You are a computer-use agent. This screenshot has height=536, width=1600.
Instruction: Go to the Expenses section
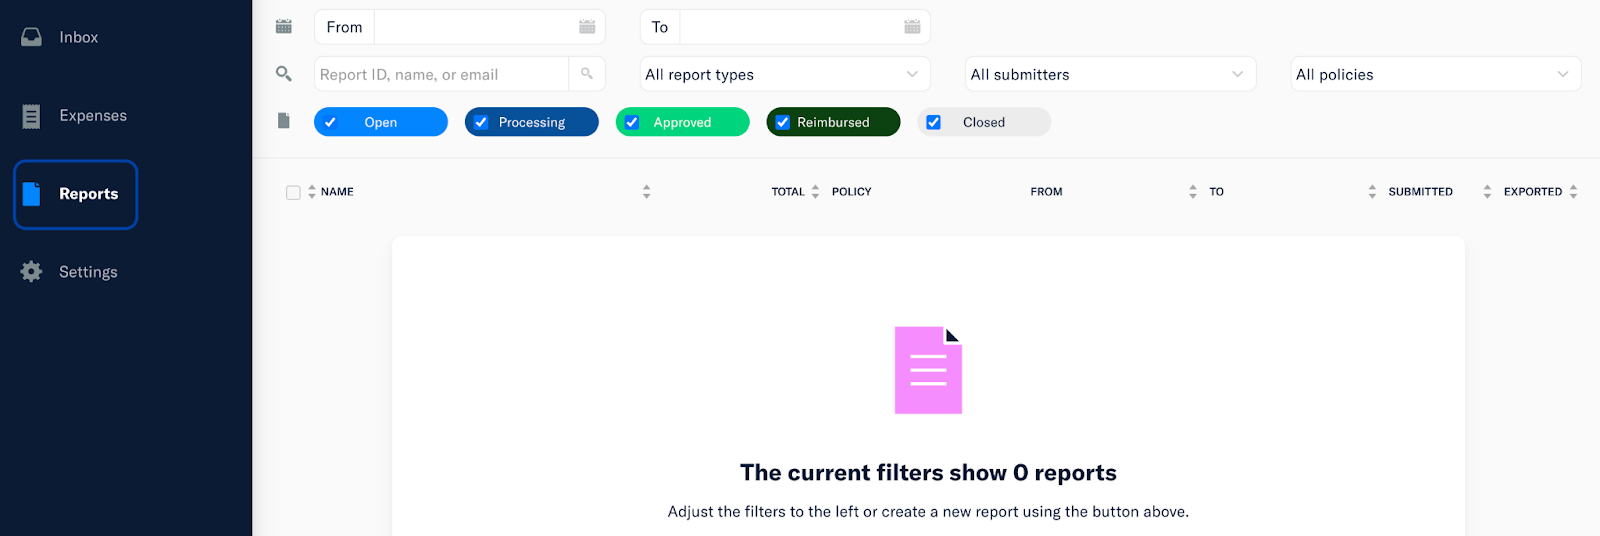92,116
